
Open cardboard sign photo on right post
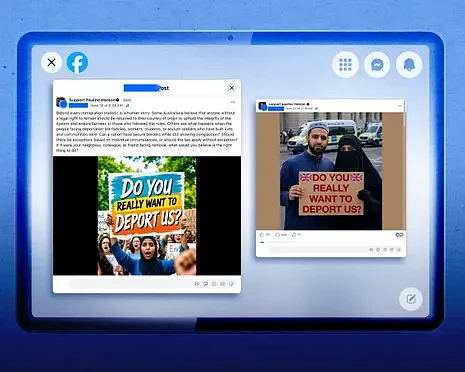331,171
